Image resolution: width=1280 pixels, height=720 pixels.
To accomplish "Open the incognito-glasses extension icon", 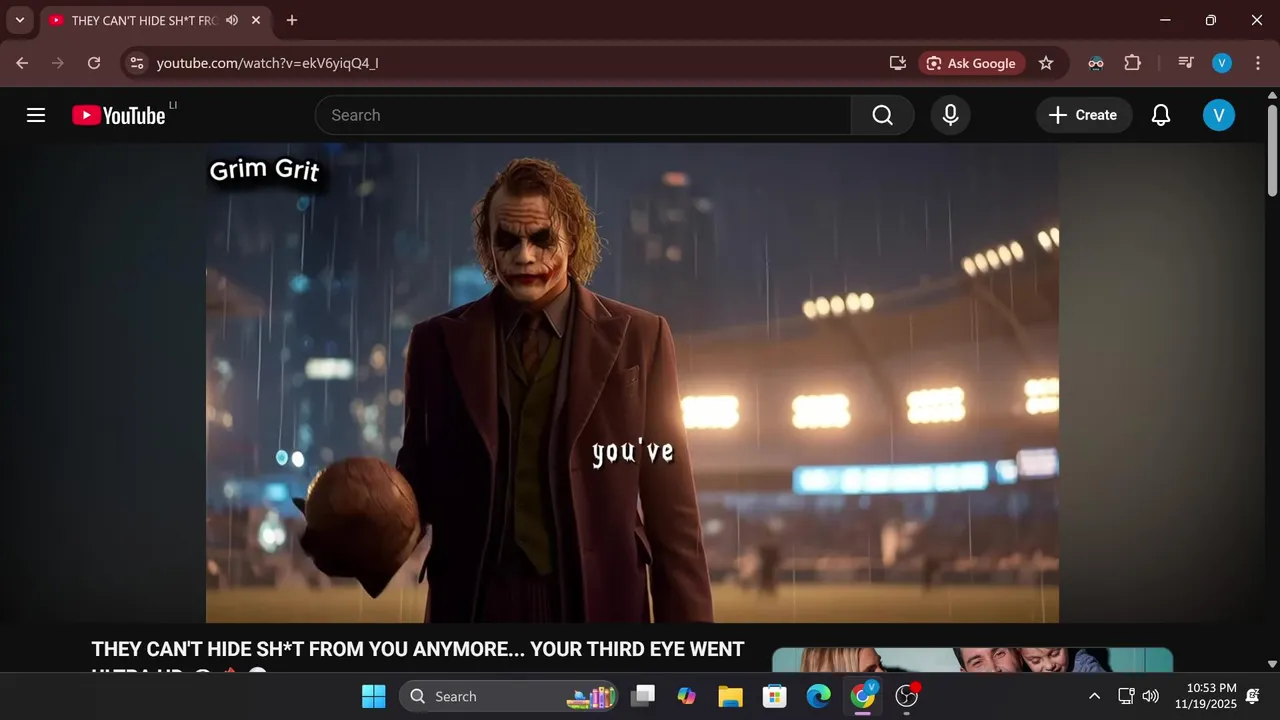I will click(x=1096, y=63).
